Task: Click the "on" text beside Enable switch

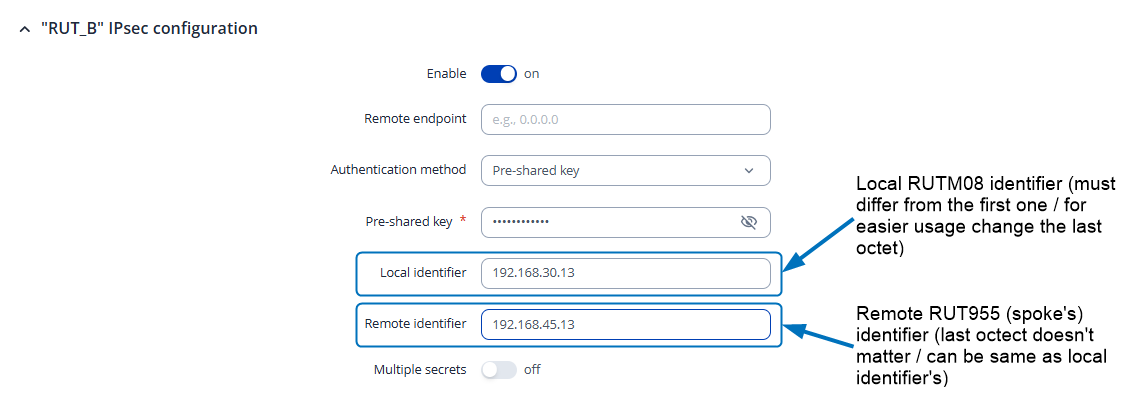Action: pyautogui.click(x=532, y=73)
